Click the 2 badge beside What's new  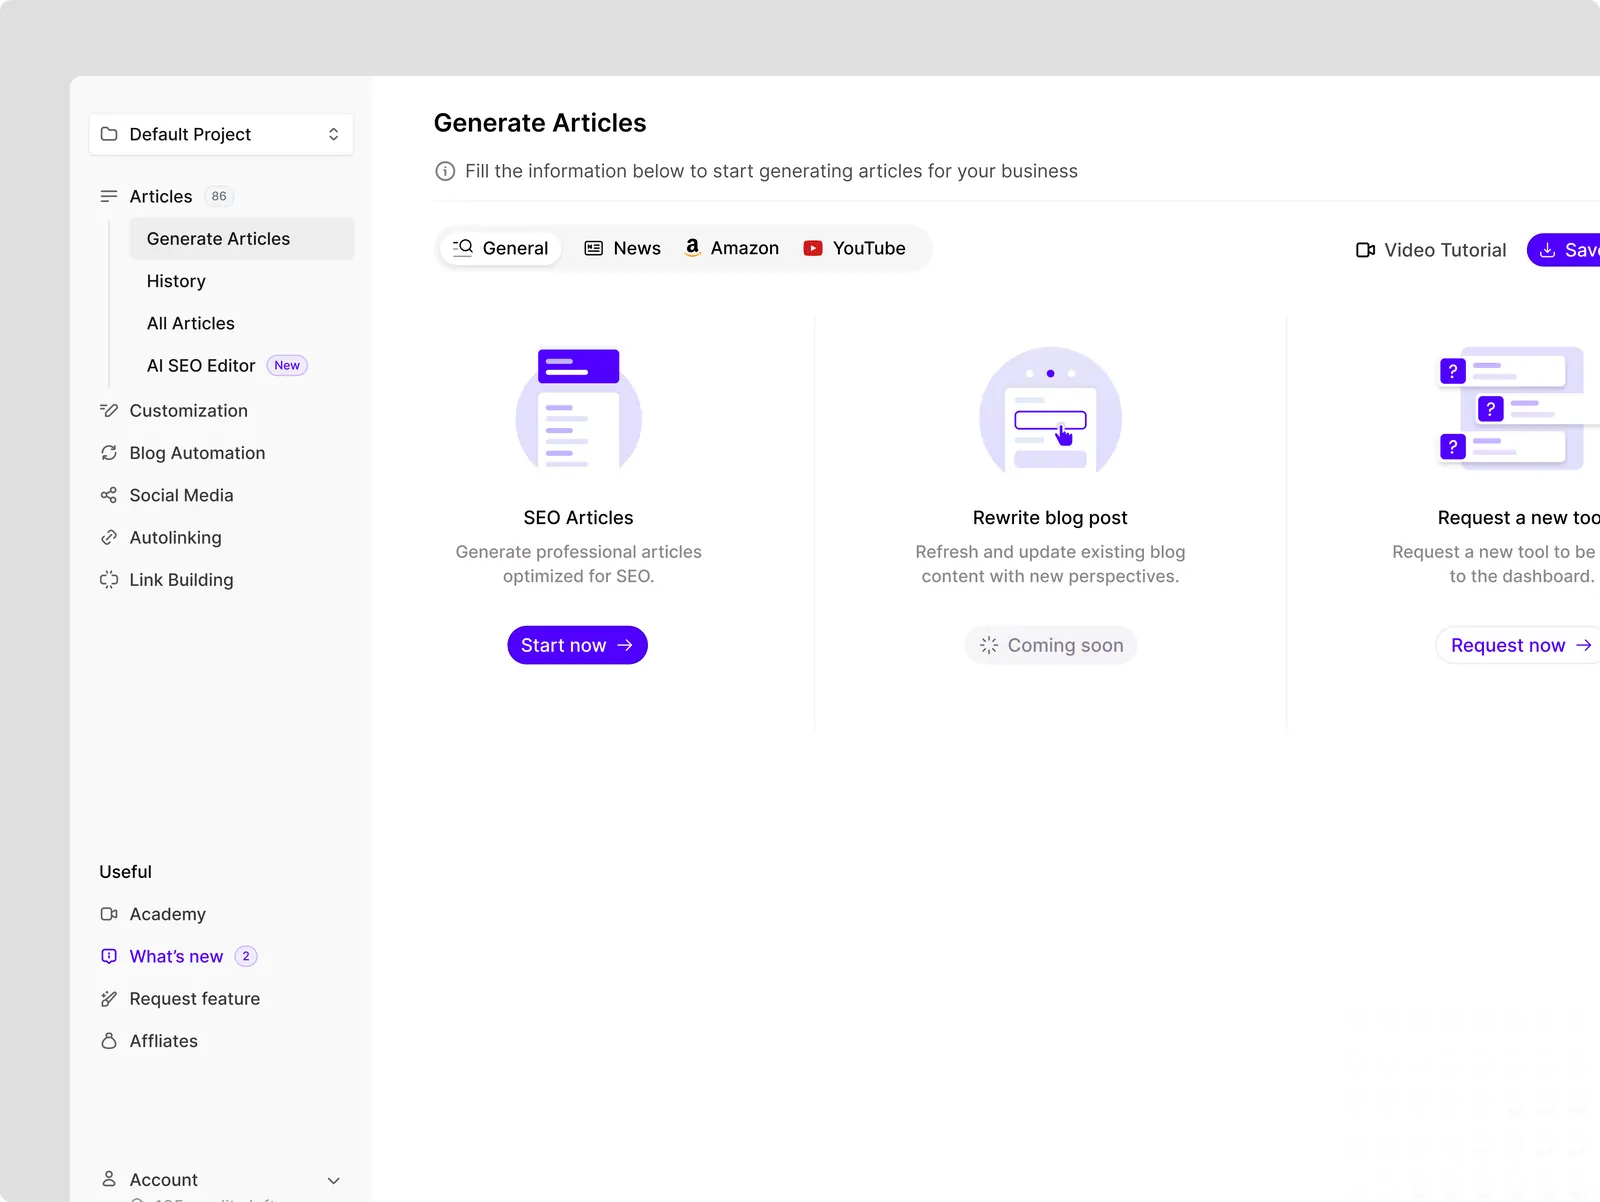[246, 957]
